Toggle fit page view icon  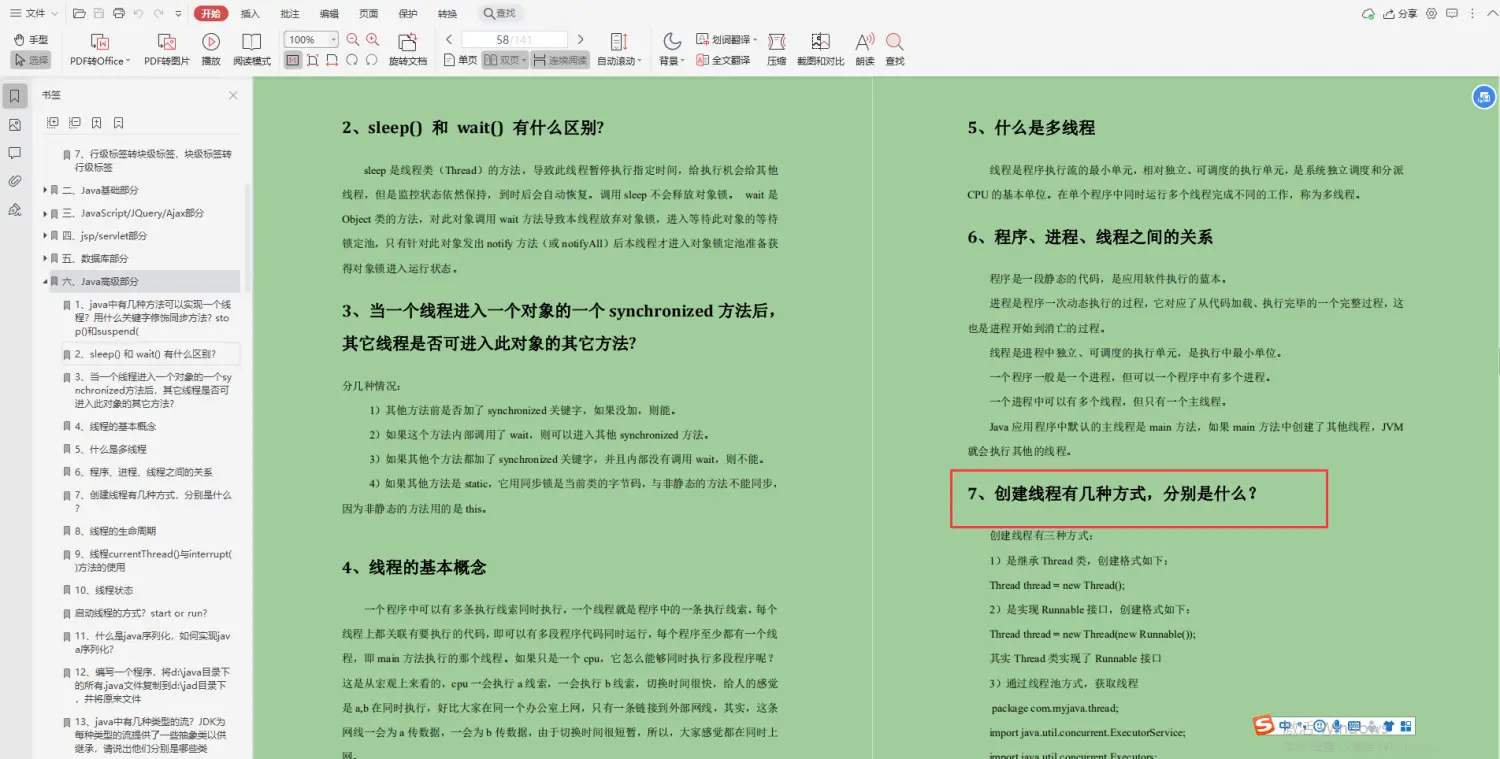pos(312,60)
